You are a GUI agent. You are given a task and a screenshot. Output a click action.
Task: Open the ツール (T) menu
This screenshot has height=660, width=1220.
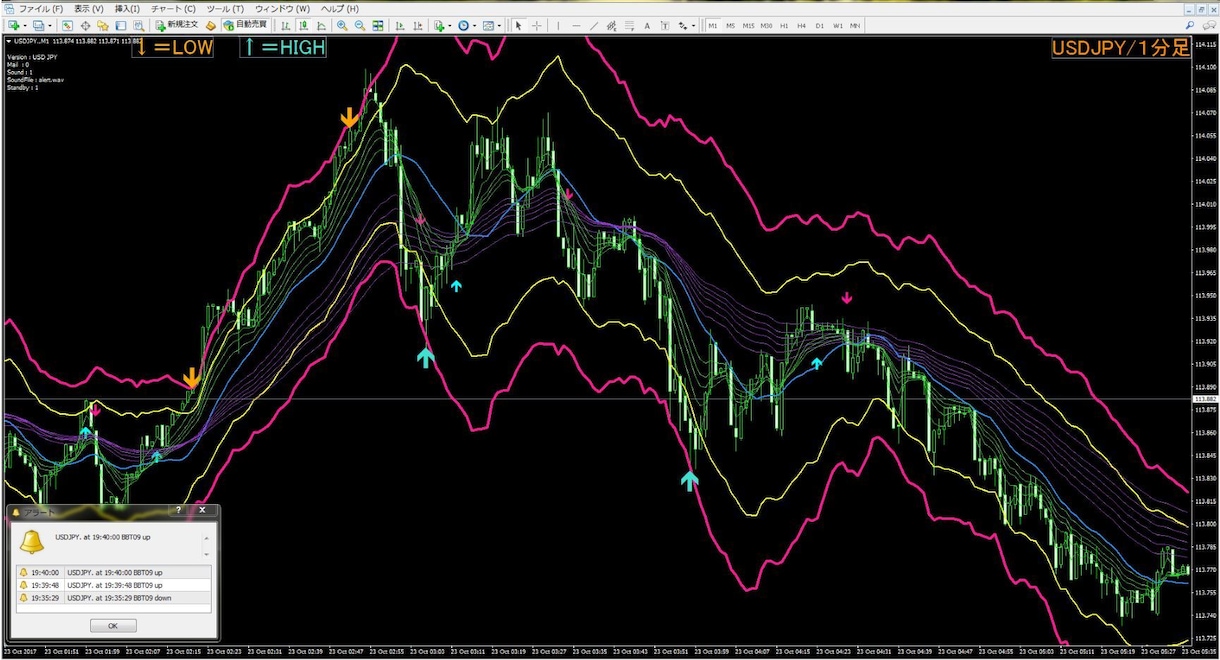[225, 8]
